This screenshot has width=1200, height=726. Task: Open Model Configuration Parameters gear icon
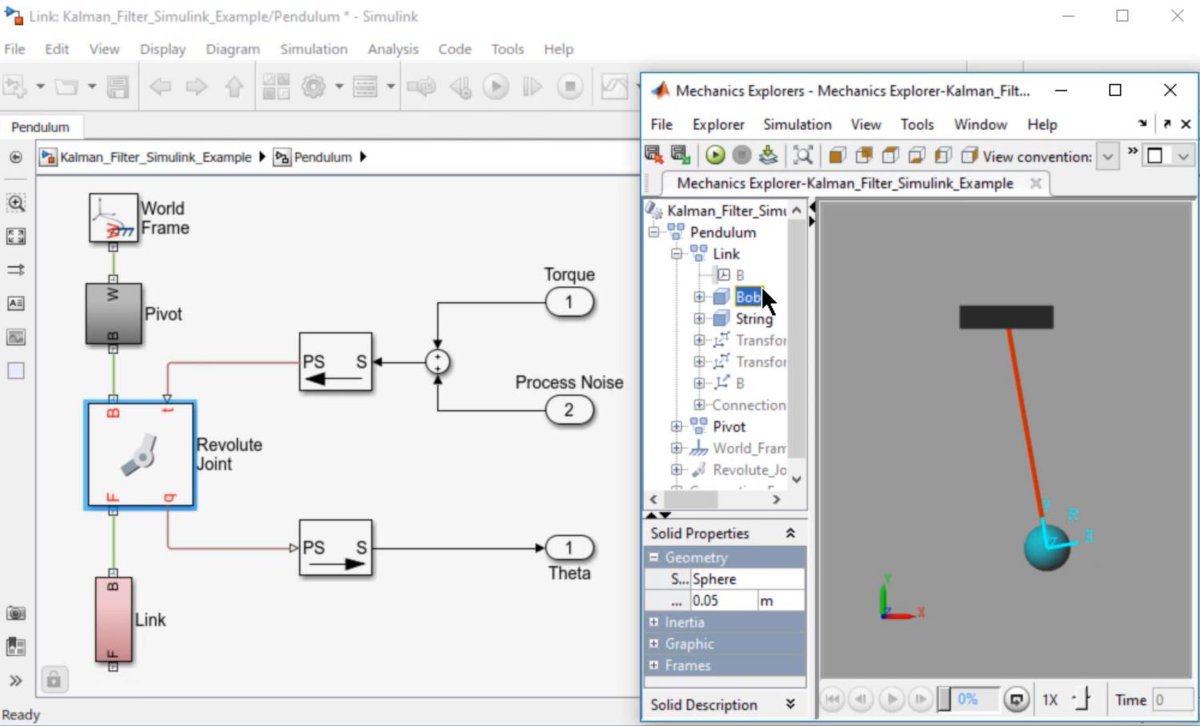(x=312, y=86)
